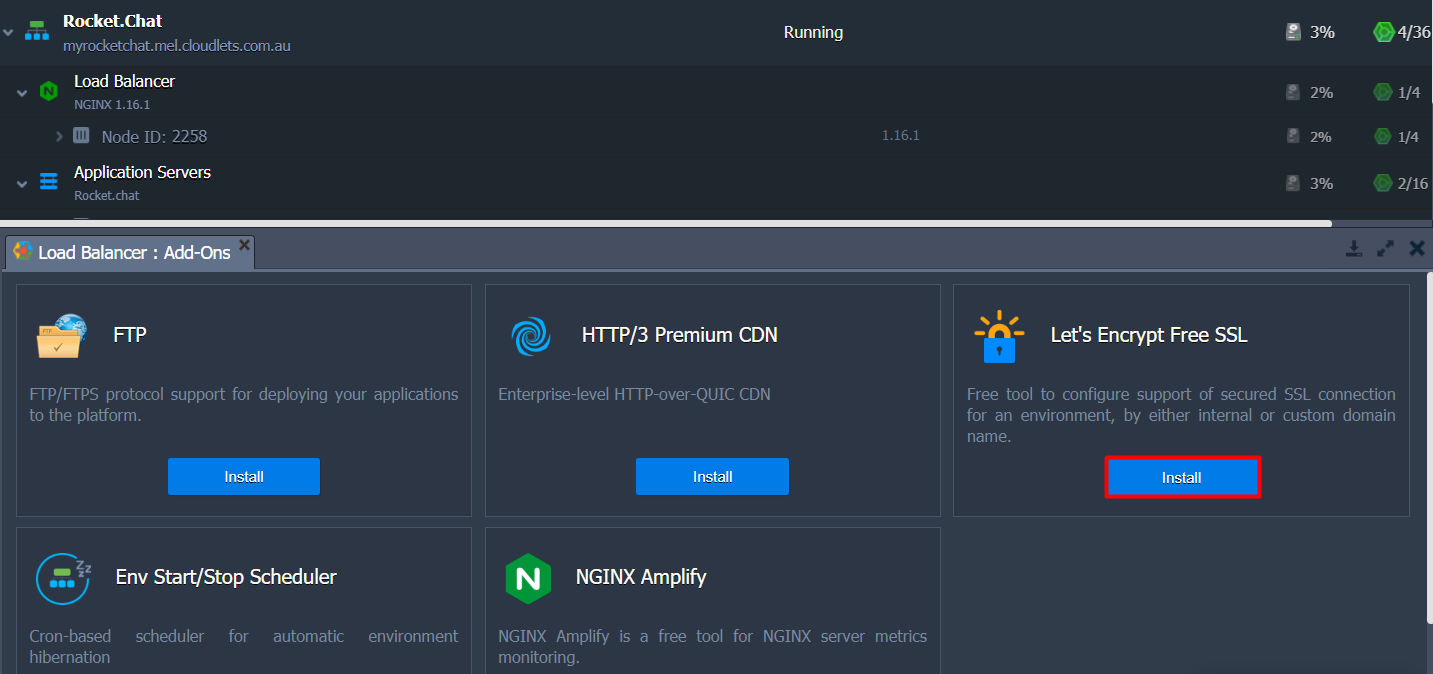
Task: Collapse the Load Balancer layer
Action: coord(22,93)
